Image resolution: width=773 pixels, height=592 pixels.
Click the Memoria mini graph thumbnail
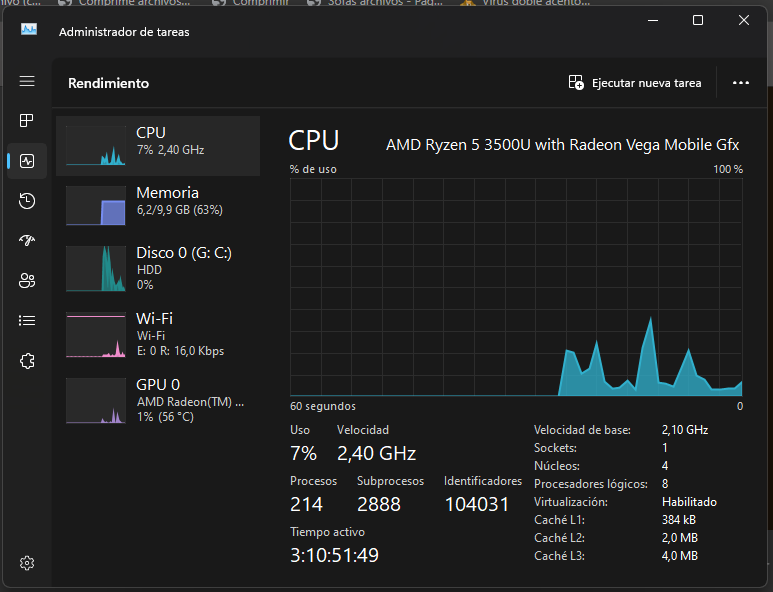coord(96,206)
